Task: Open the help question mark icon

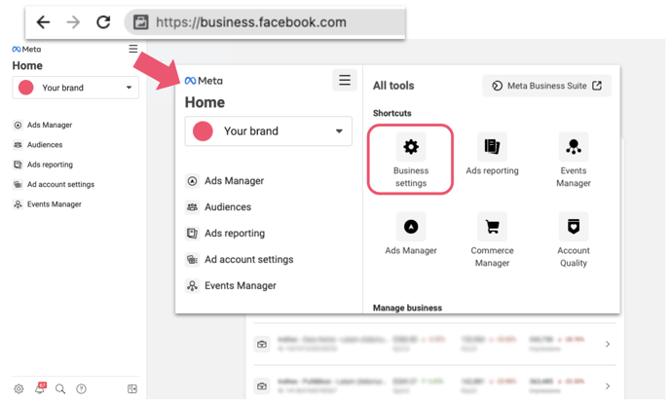Action: click(x=81, y=389)
